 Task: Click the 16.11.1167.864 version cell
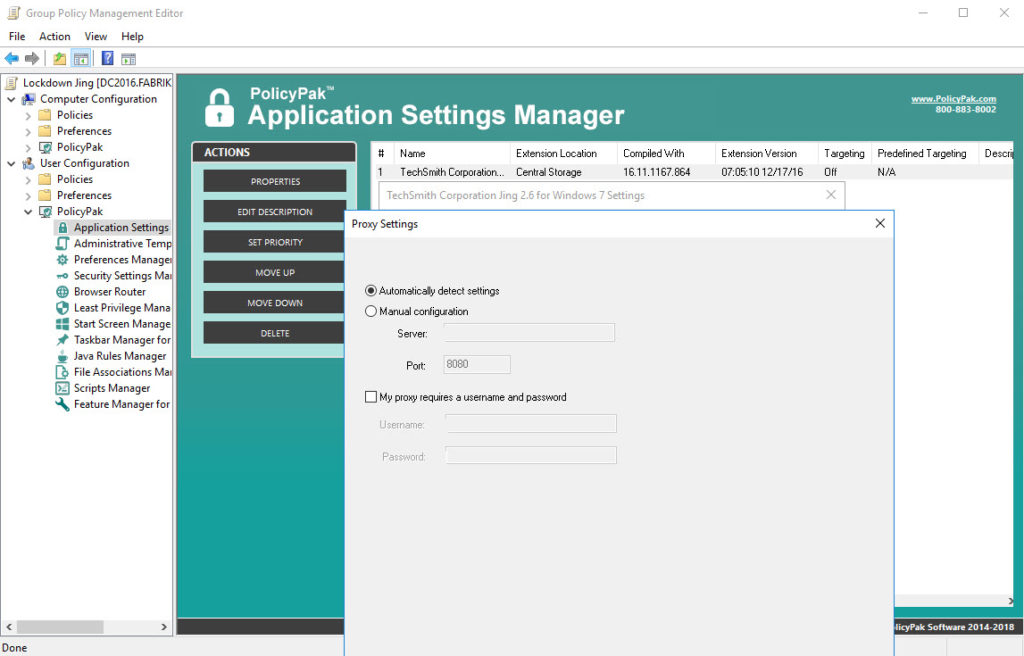[656, 172]
